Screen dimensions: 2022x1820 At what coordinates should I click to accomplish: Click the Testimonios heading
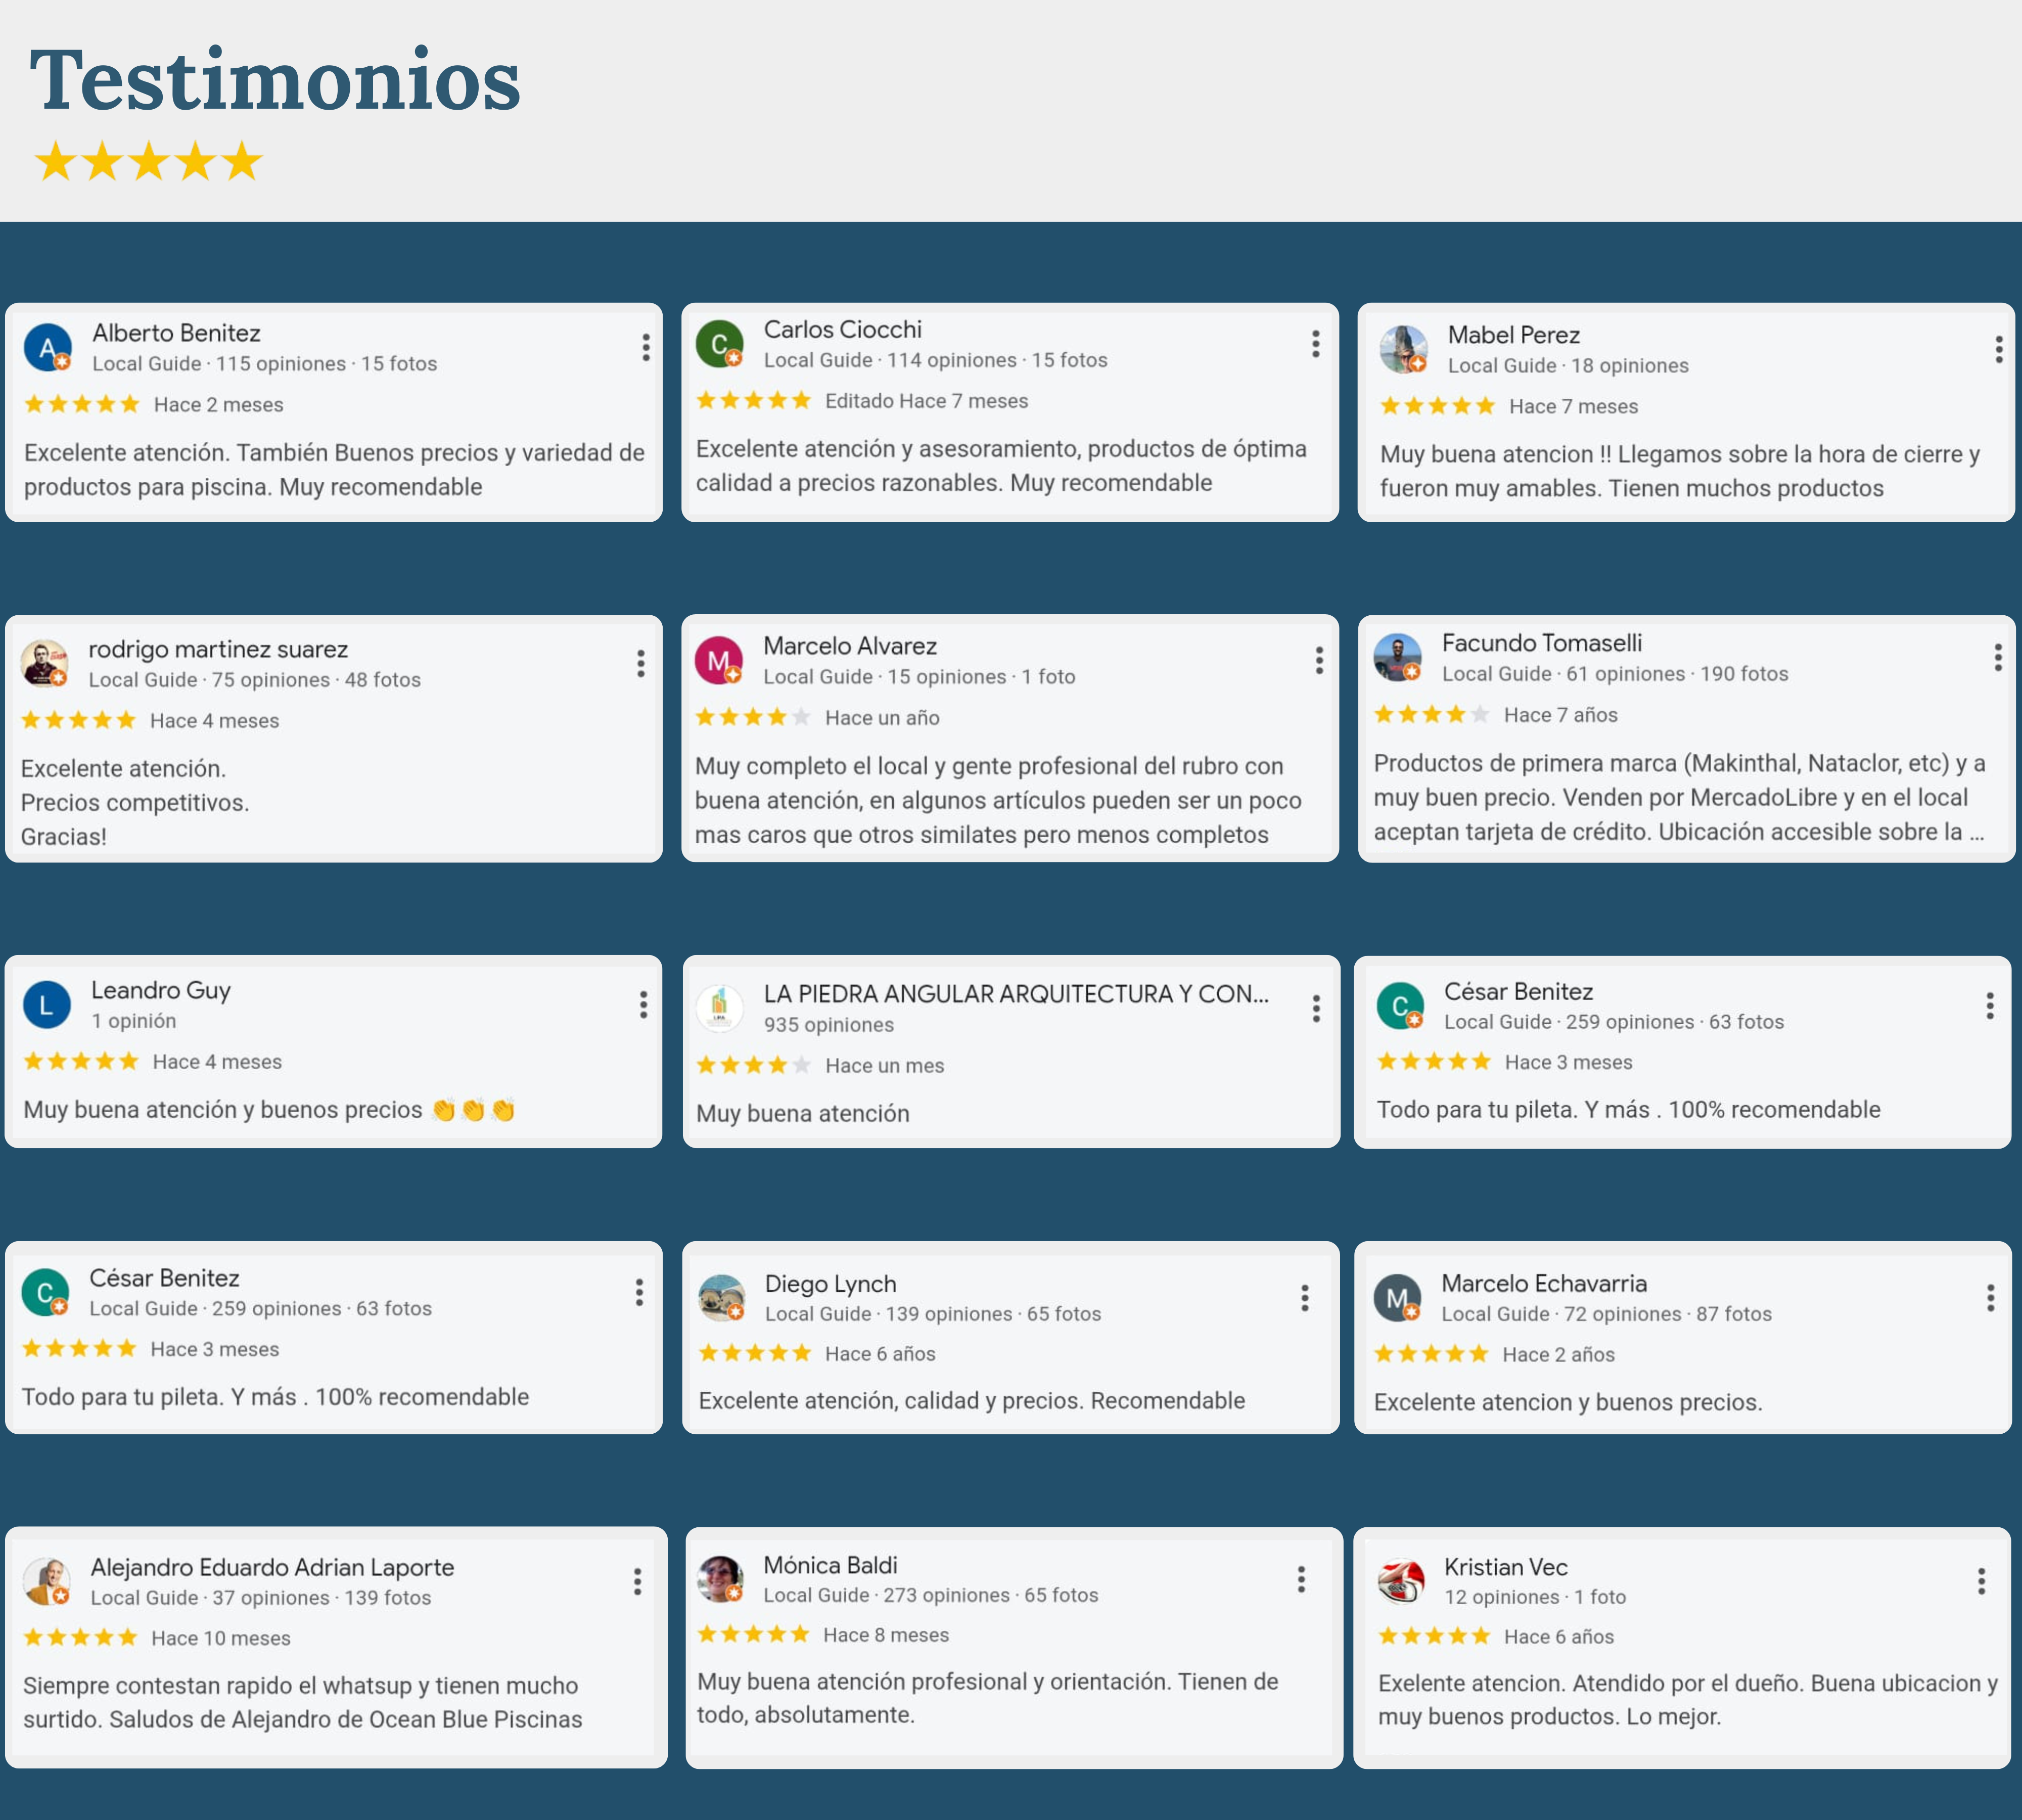[x=275, y=80]
